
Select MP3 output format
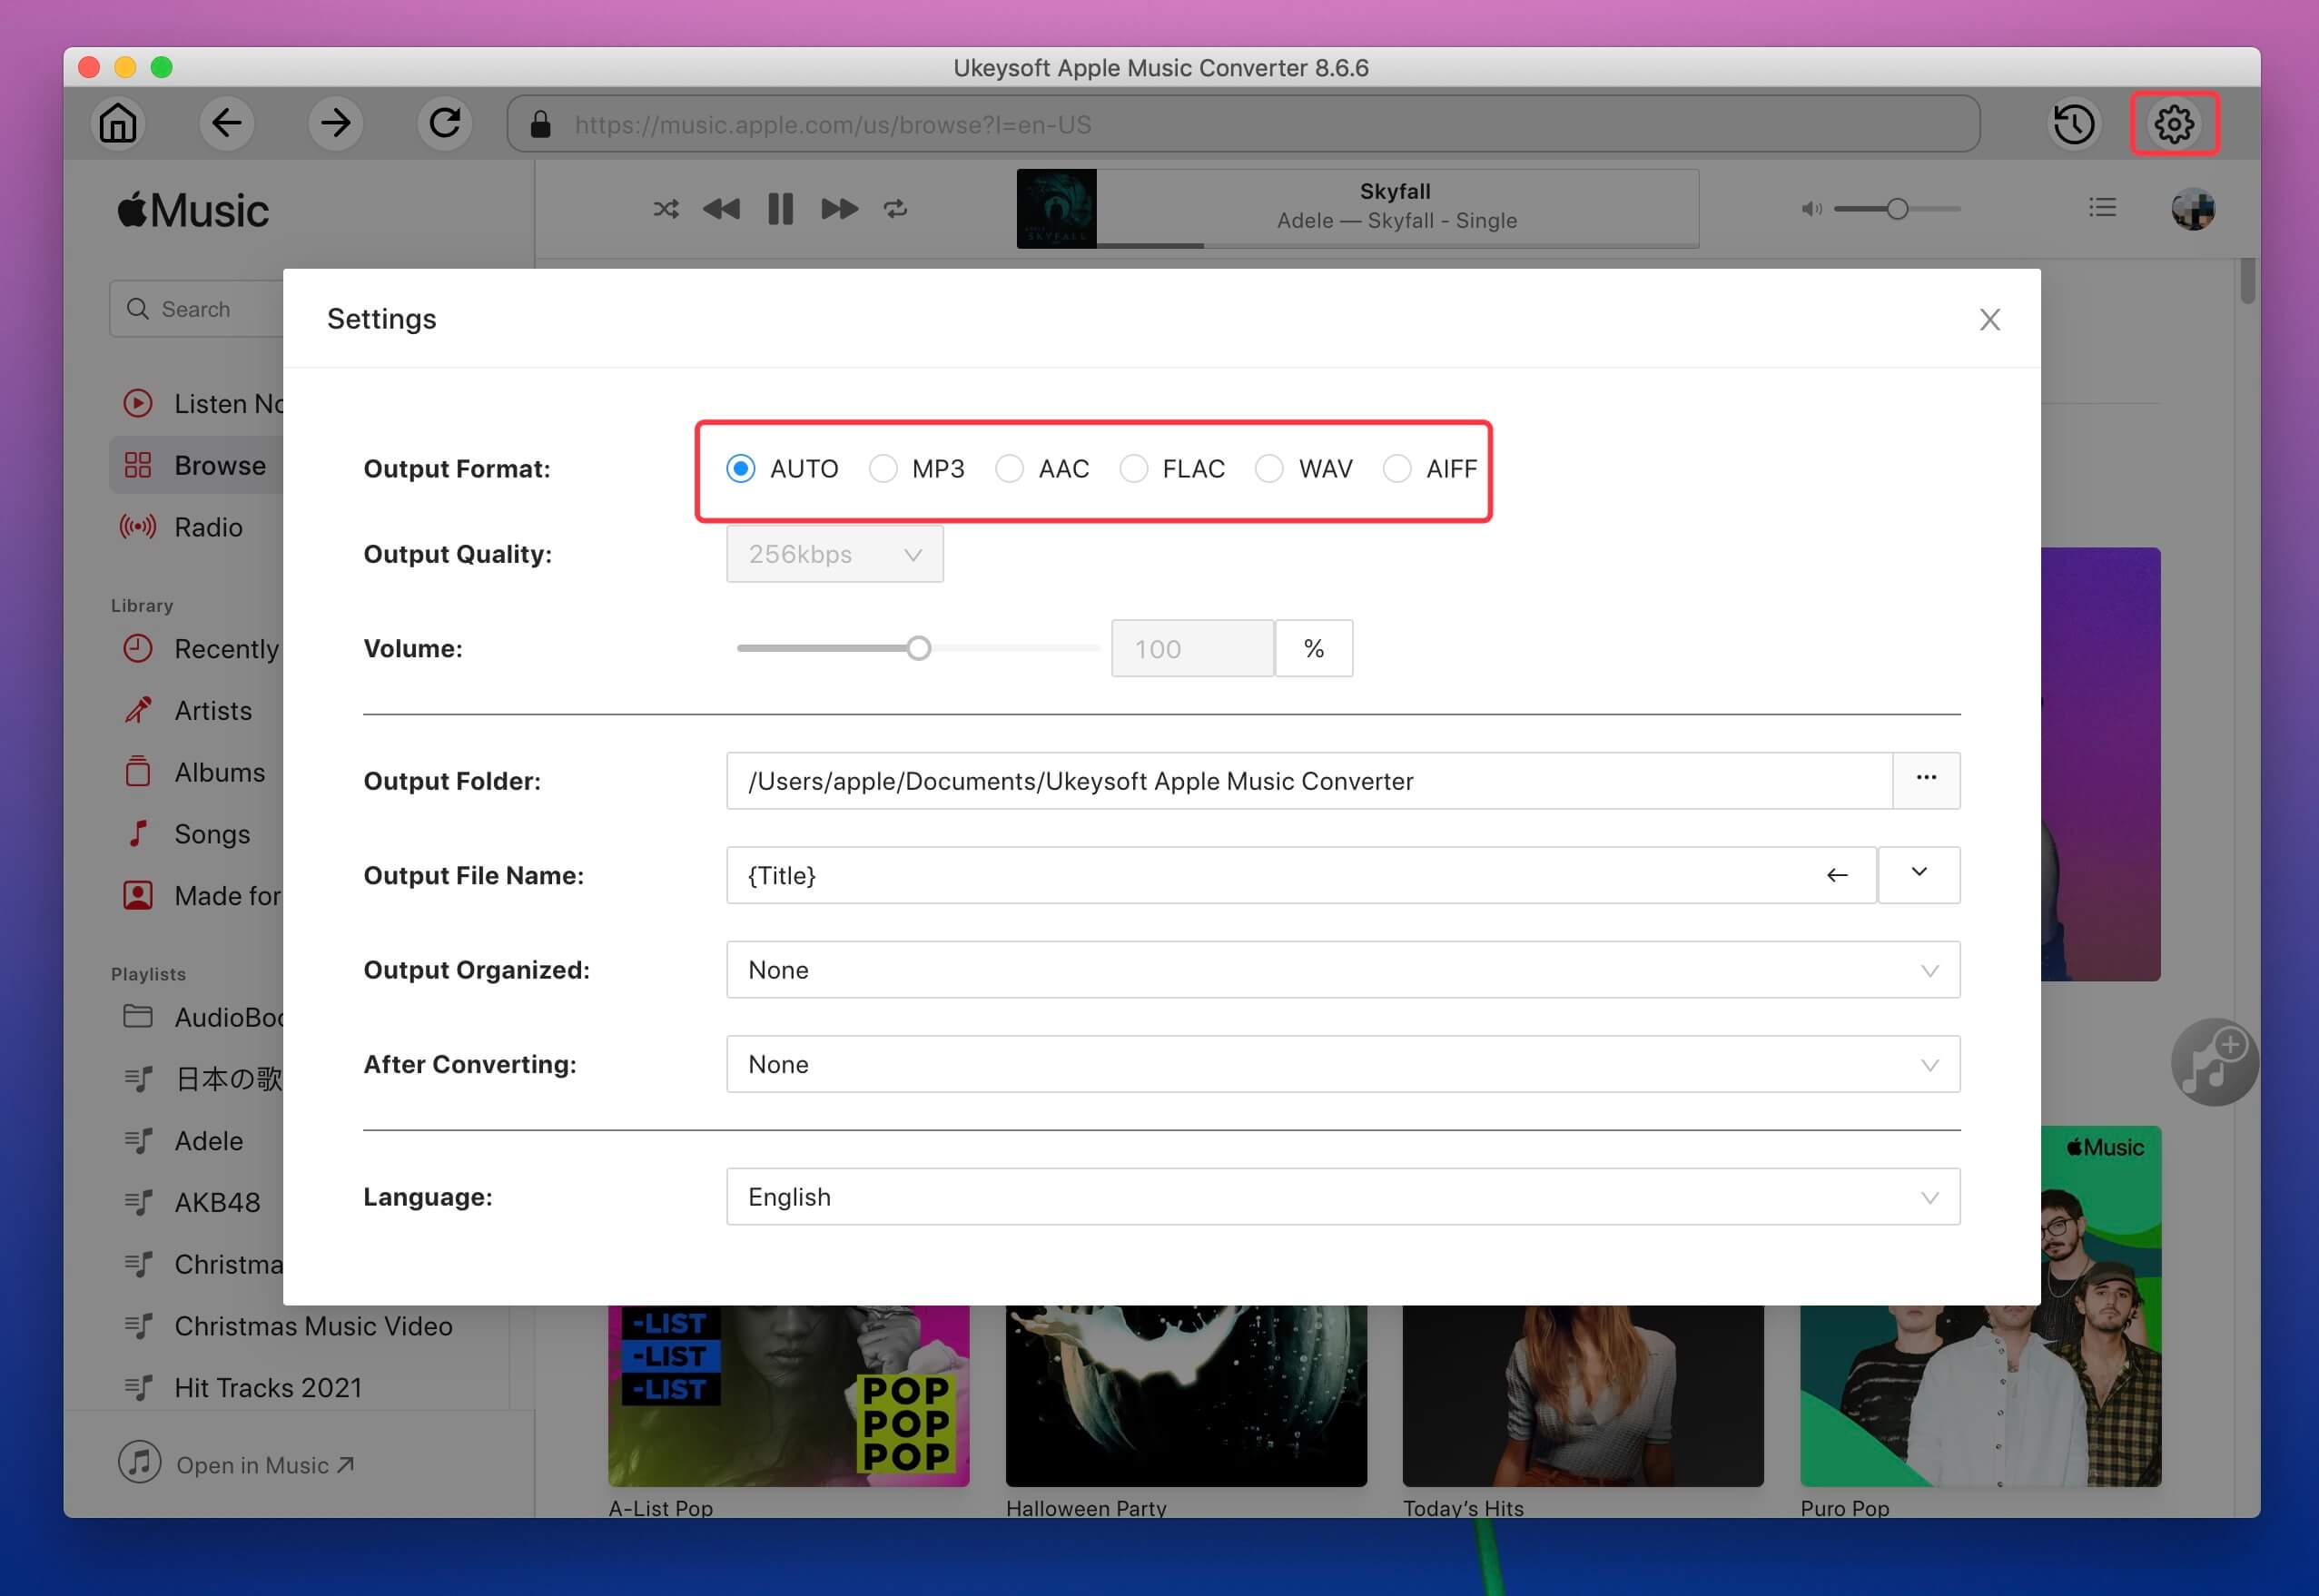(883, 467)
